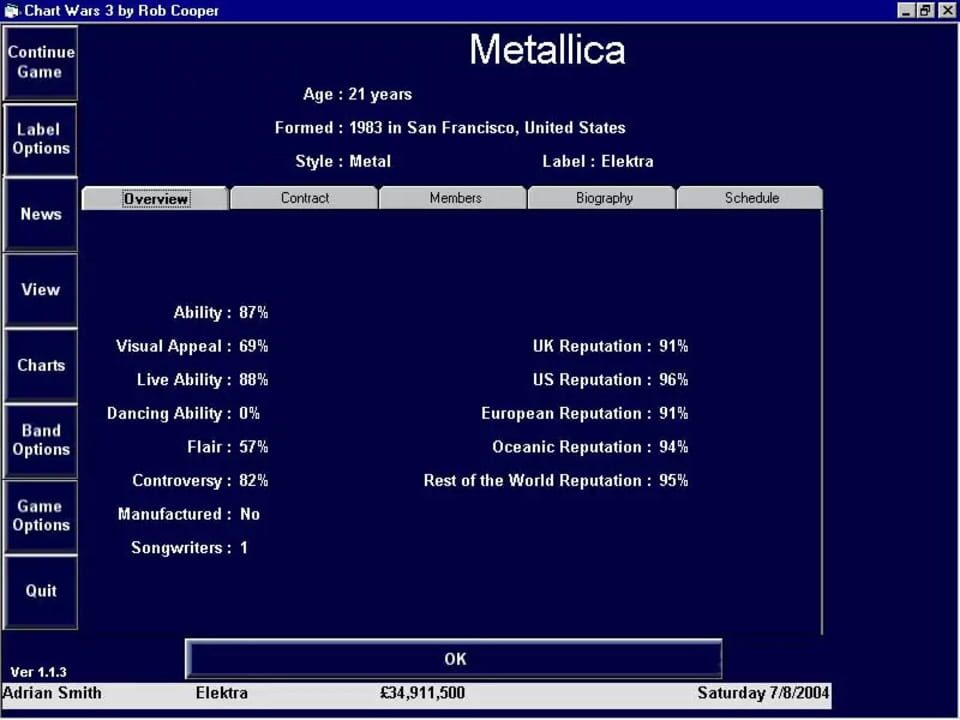This screenshot has height=720, width=960.
Task: Click the View button in the sidebar
Action: 40,289
